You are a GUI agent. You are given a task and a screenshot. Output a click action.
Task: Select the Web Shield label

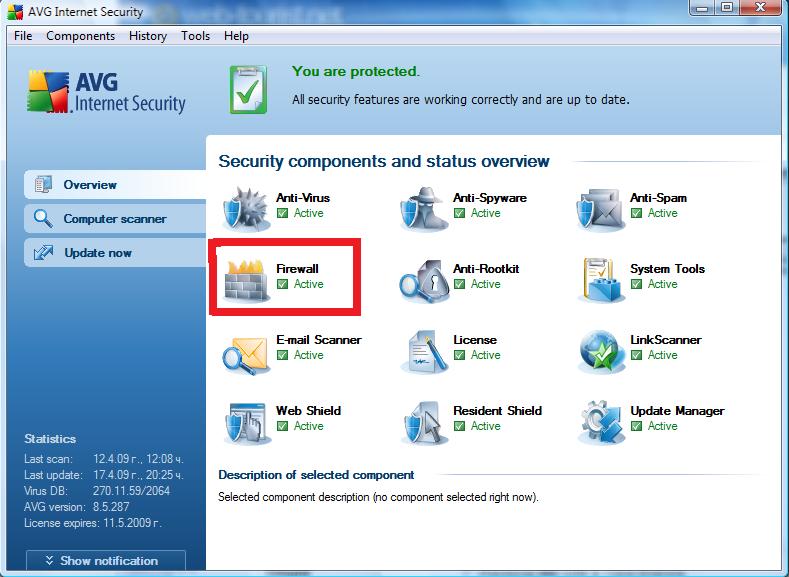[308, 410]
